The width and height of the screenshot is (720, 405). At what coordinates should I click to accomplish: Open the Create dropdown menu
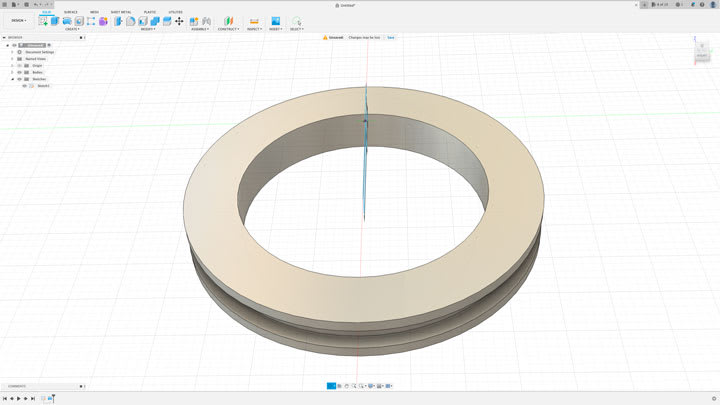point(72,29)
